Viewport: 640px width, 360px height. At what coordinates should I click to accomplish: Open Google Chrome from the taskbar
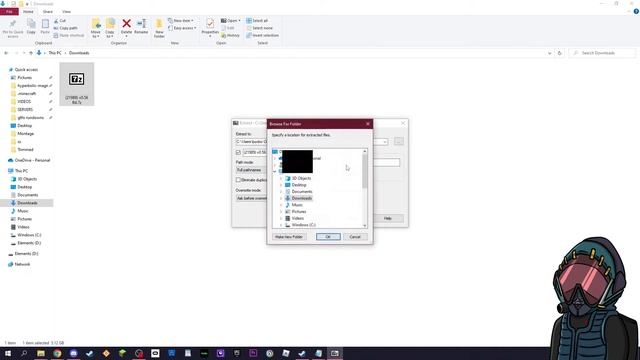(57, 353)
